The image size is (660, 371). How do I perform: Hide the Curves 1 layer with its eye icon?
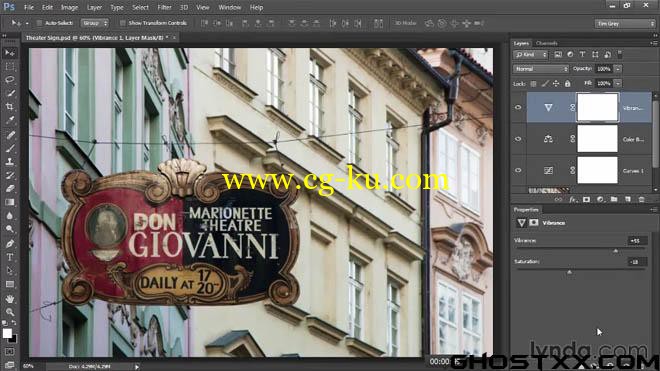click(518, 171)
